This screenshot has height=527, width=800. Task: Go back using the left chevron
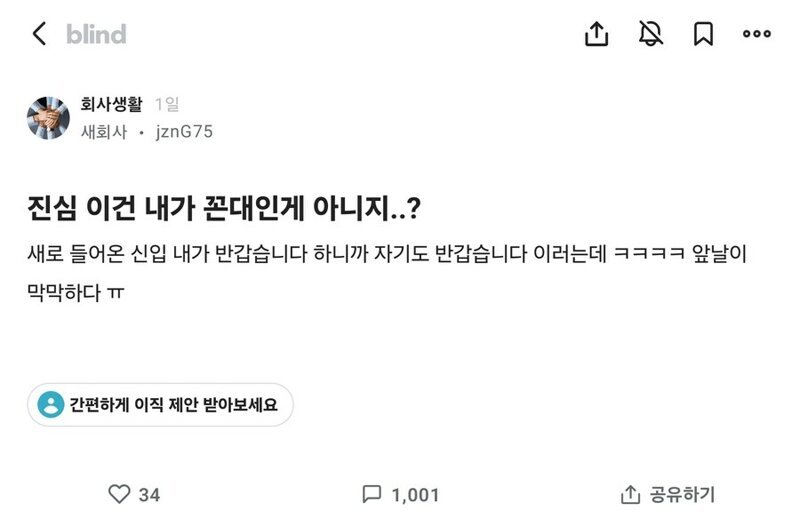click(x=39, y=34)
